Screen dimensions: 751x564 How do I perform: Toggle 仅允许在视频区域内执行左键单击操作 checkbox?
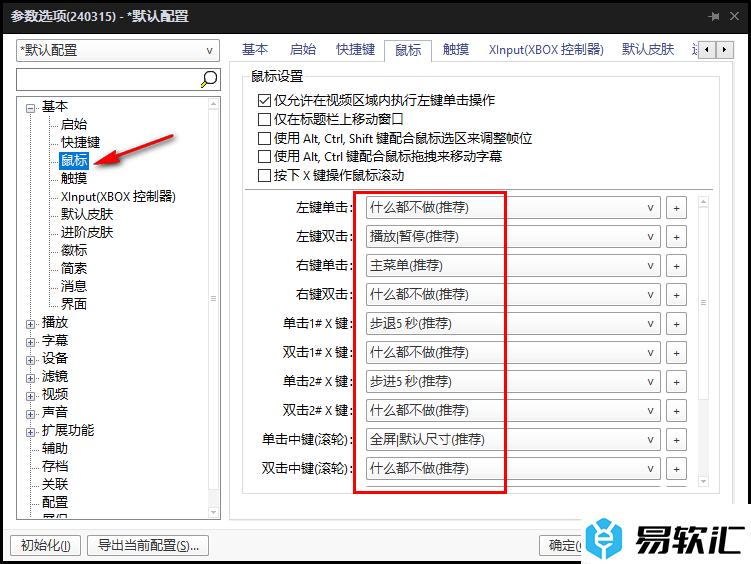pos(265,101)
